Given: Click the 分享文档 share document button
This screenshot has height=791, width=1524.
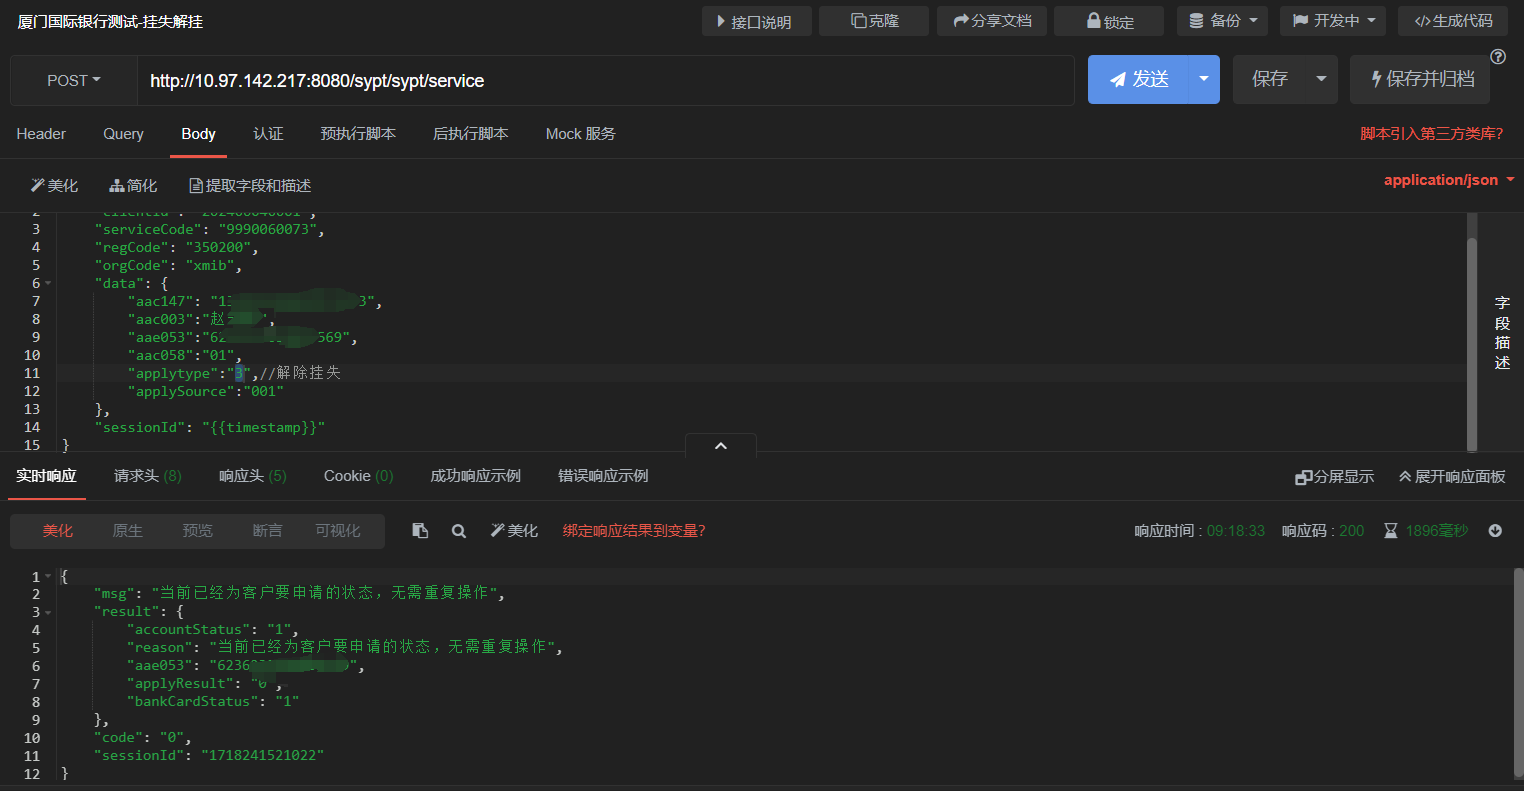Looking at the screenshot, I should 992,21.
